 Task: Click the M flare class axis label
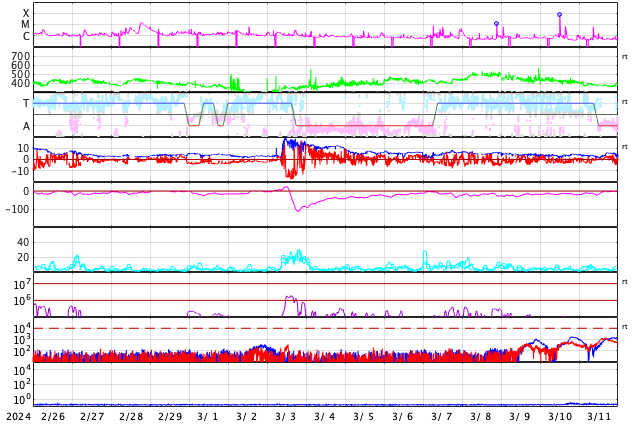[25, 25]
